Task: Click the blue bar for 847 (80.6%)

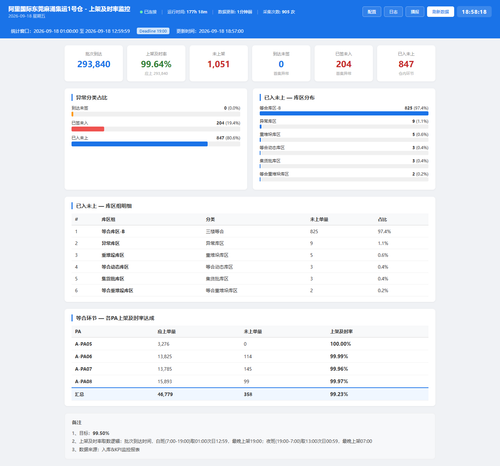Action: tap(139, 144)
